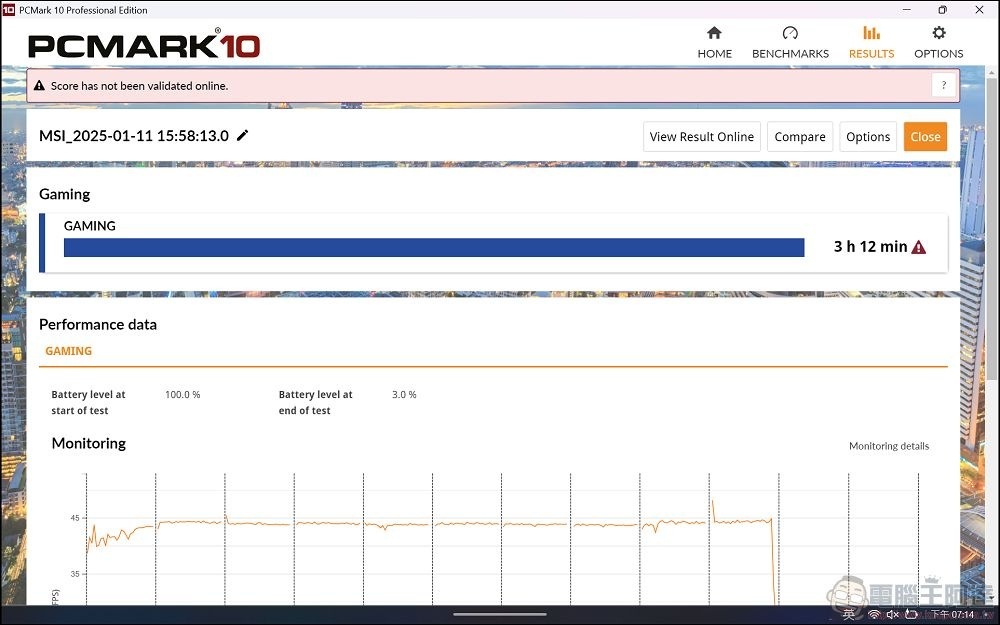Open the BENCHMARKS gauge page
The height and width of the screenshot is (625, 1000).
click(x=790, y=42)
